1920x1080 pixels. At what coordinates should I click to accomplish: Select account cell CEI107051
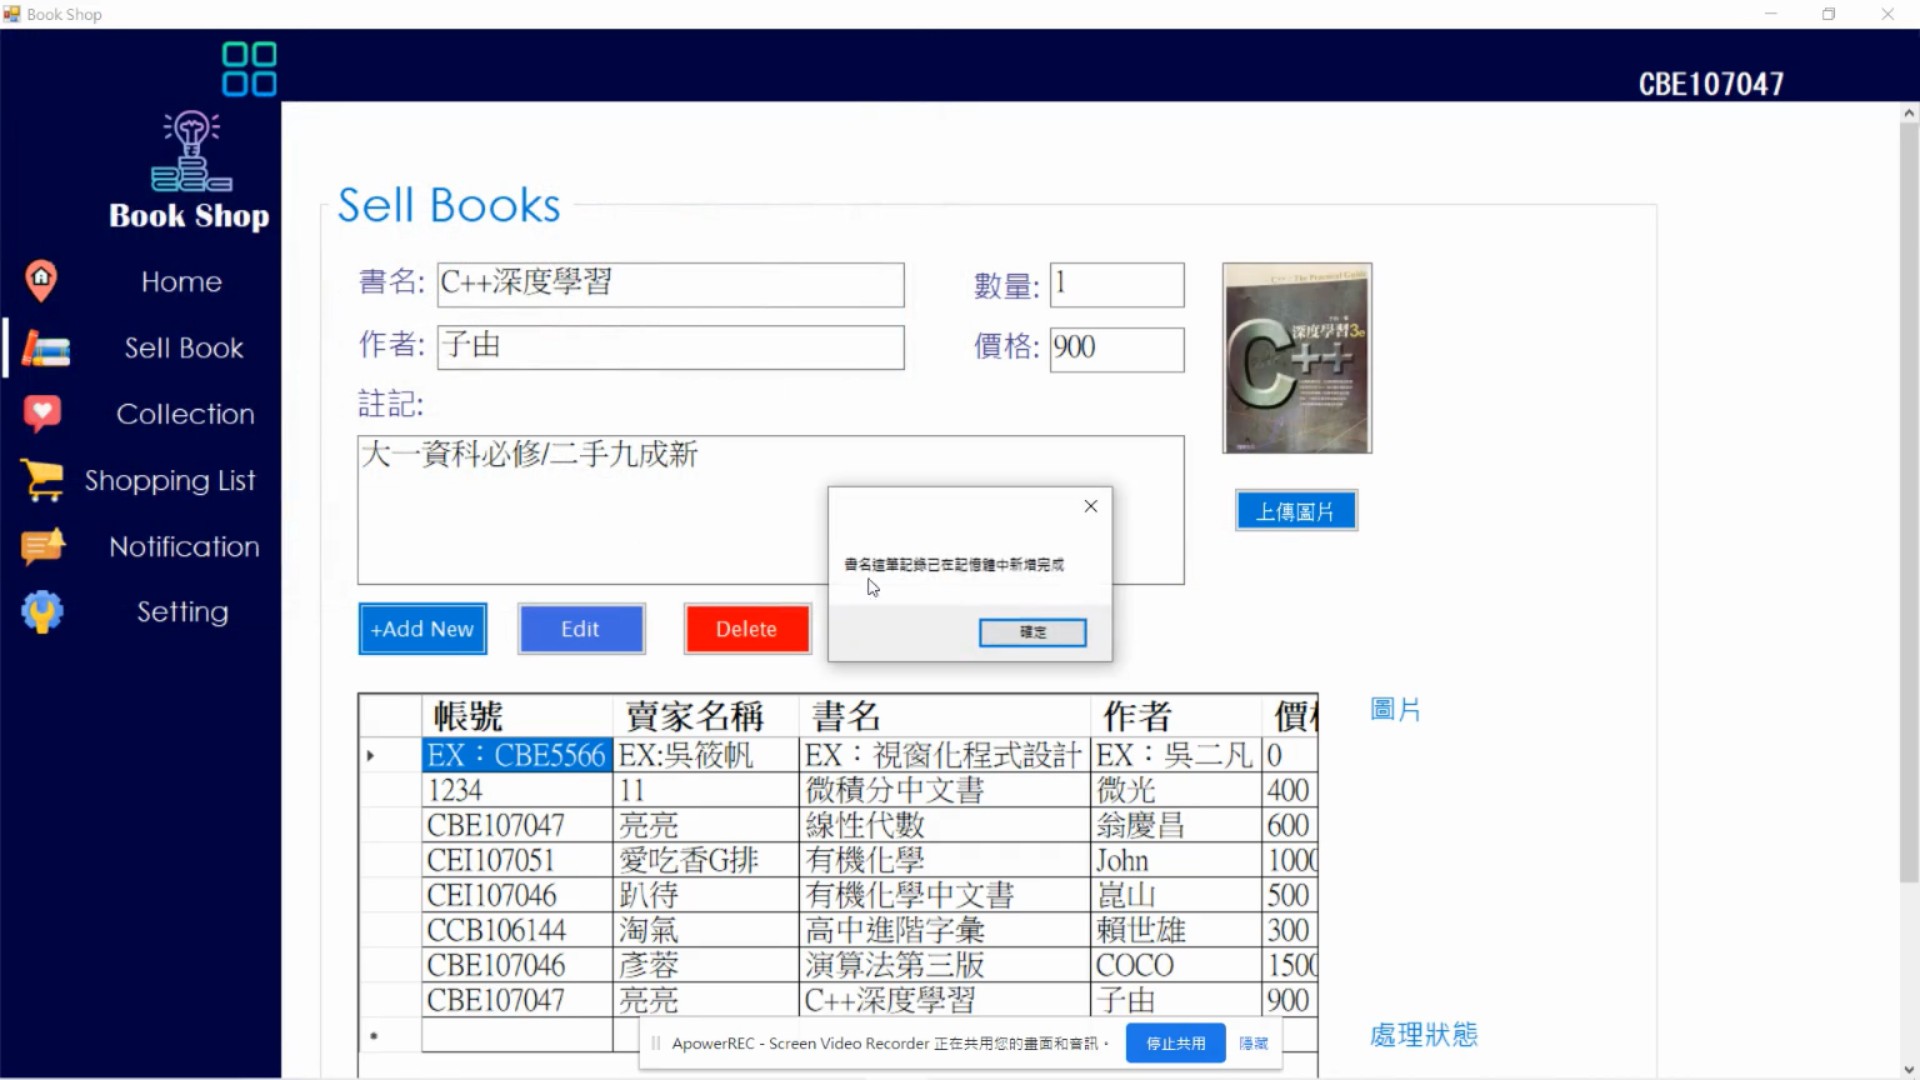(x=517, y=860)
